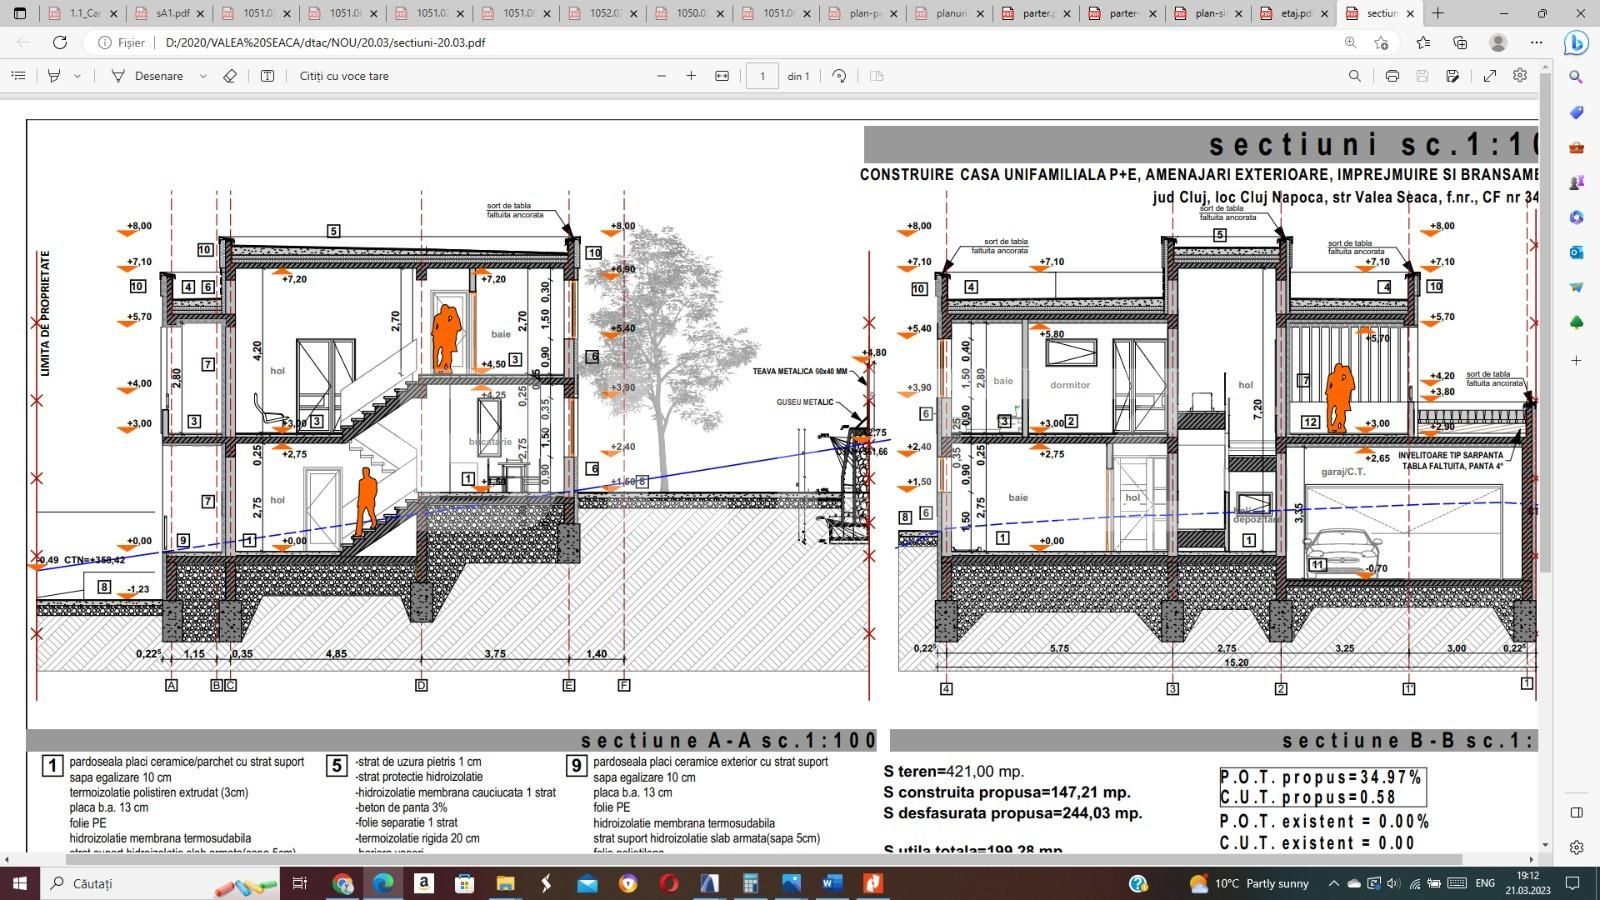Expand the Desenare pen options dropdown

(x=203, y=76)
